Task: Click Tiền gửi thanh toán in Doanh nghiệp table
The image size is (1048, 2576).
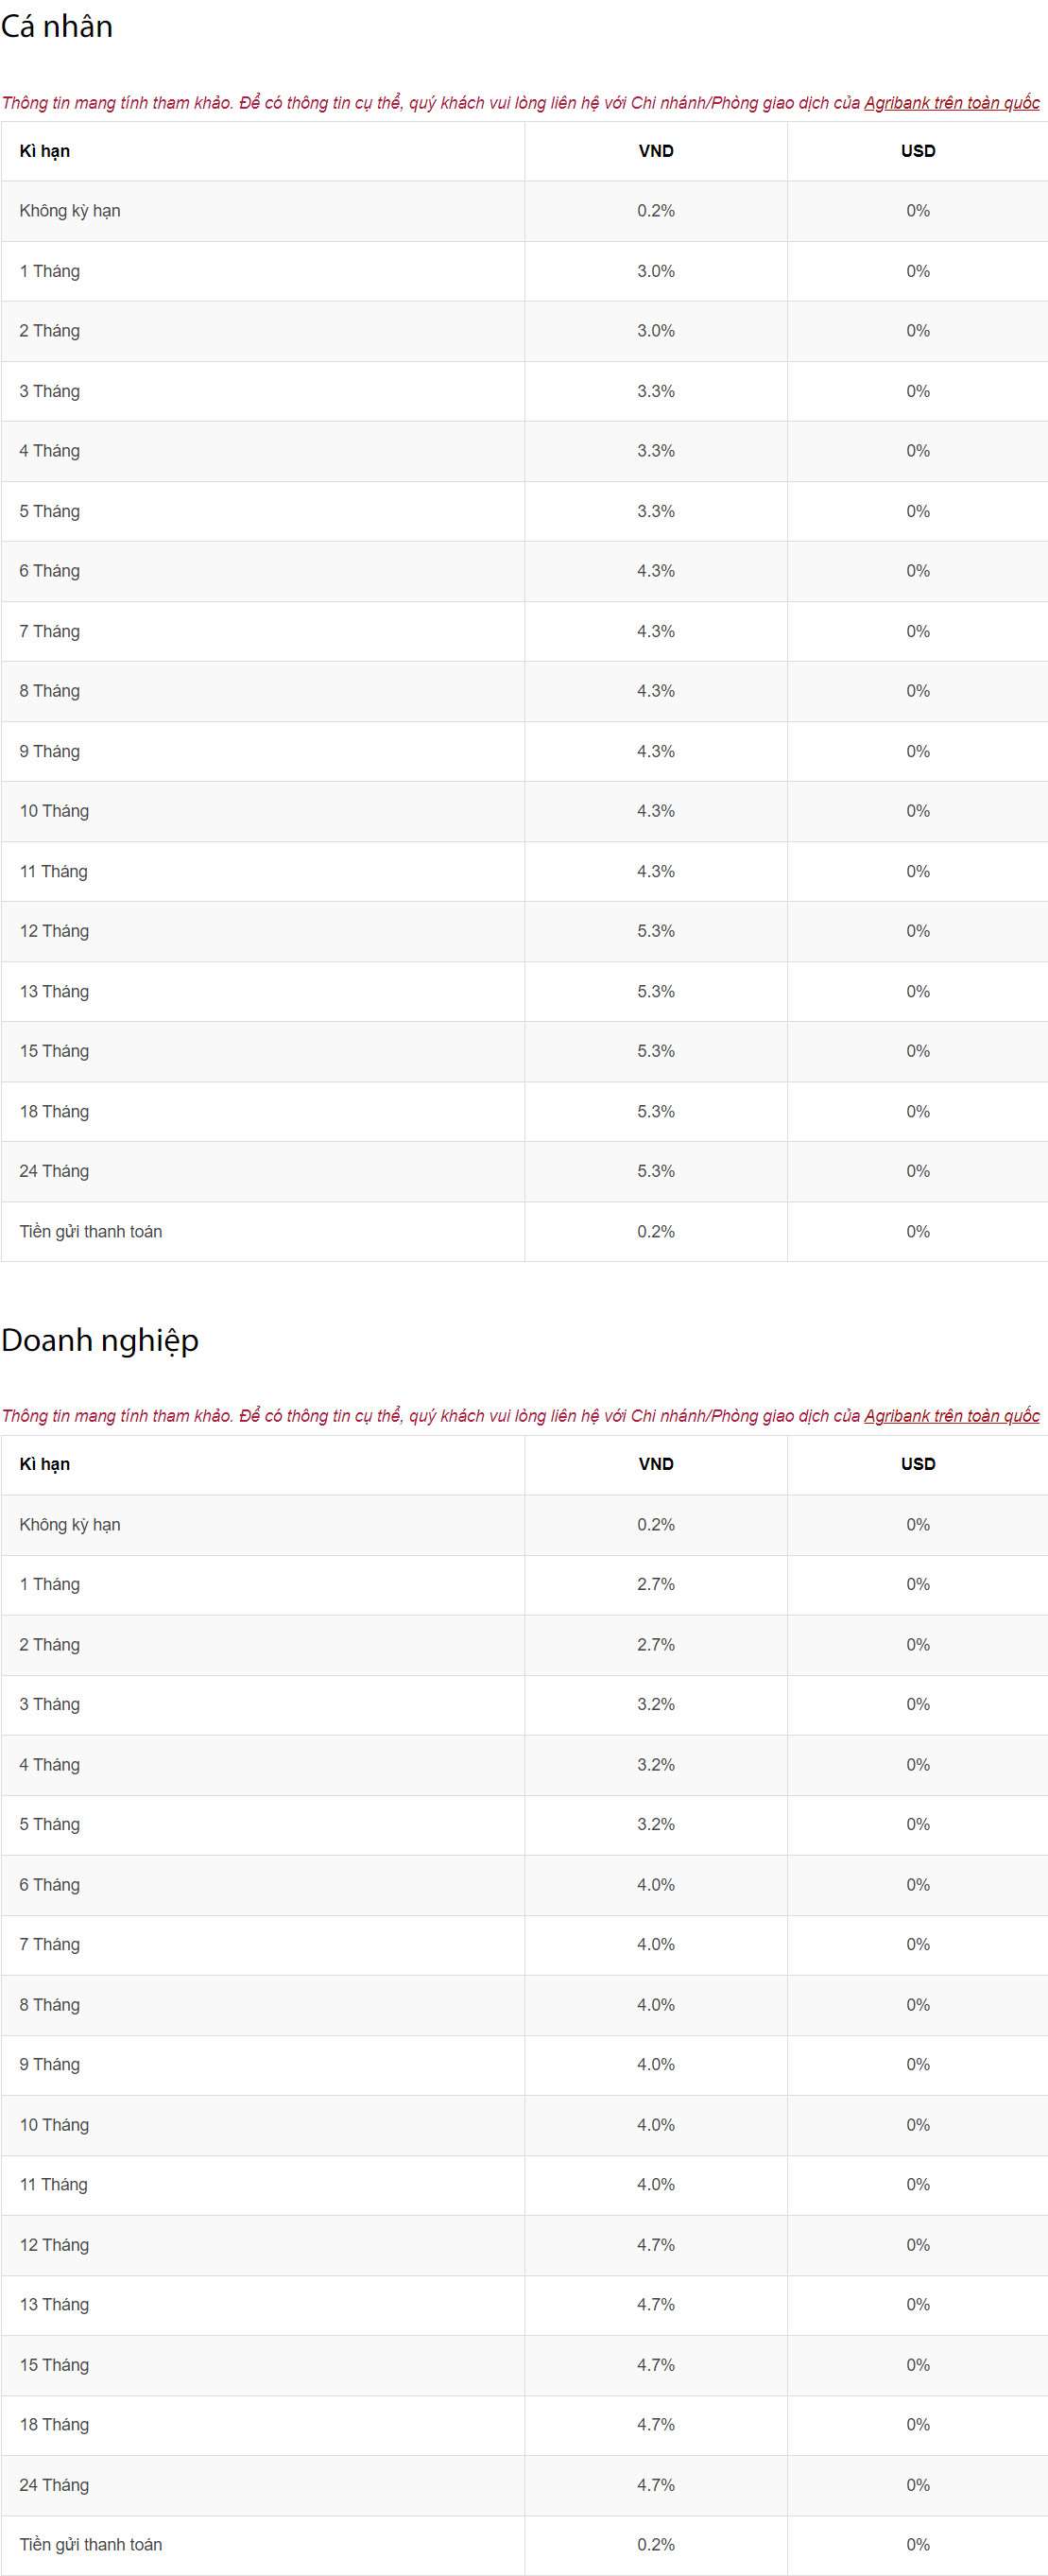Action: [91, 2544]
